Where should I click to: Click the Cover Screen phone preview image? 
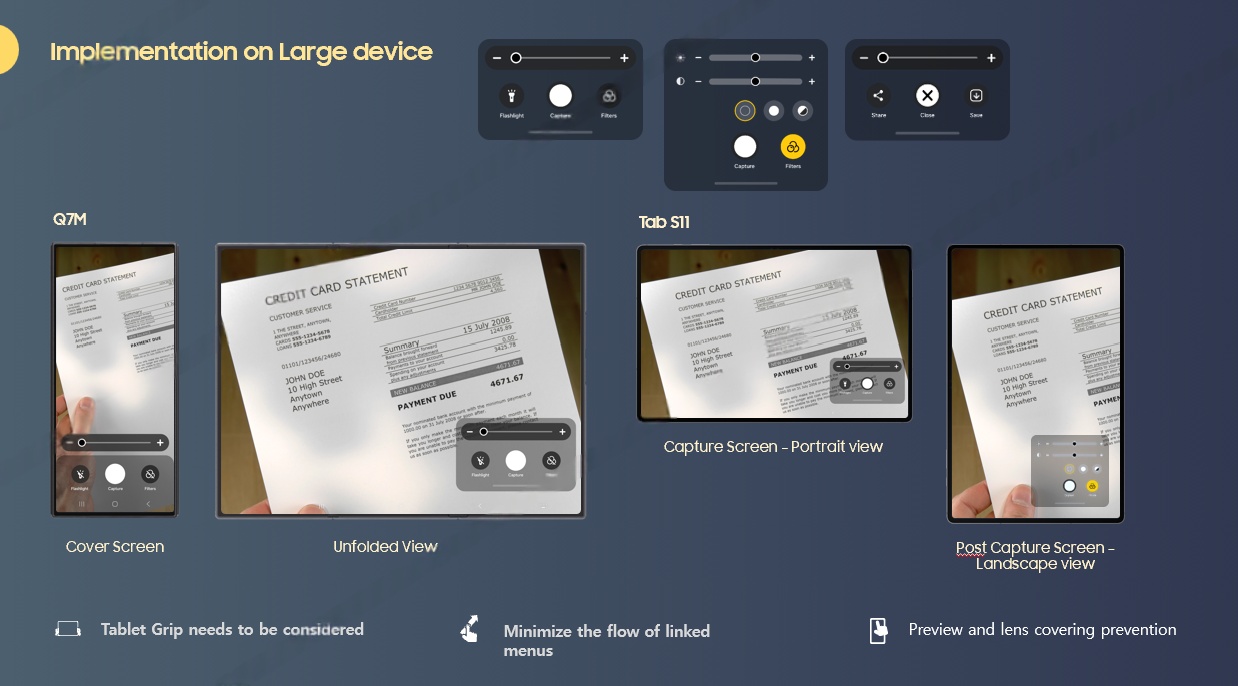[114, 380]
